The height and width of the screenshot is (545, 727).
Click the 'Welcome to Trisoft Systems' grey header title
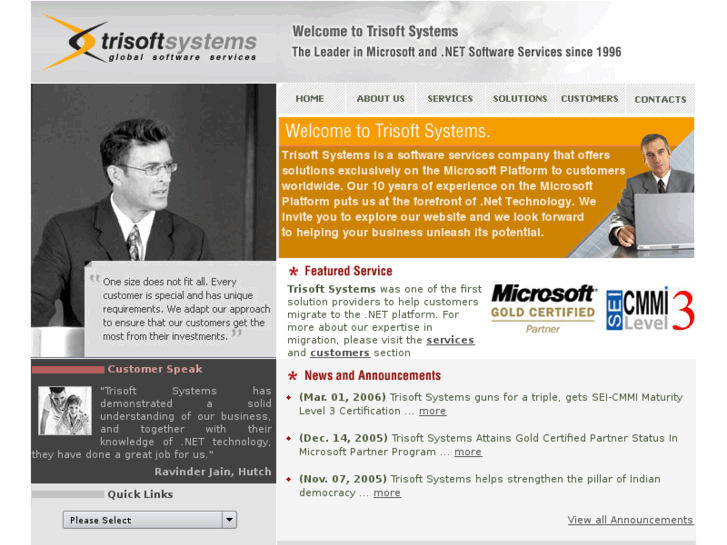tap(375, 32)
